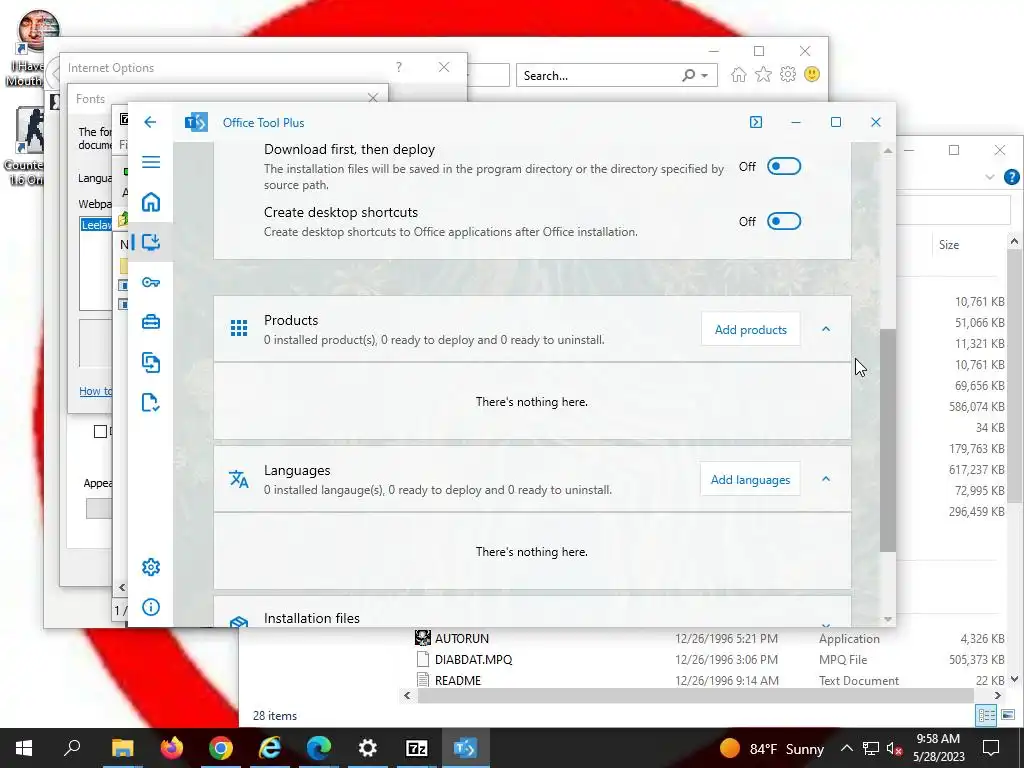Launch Microsoft Edge from taskbar
Viewport: 1024px width, 768px height.
pyautogui.click(x=319, y=748)
